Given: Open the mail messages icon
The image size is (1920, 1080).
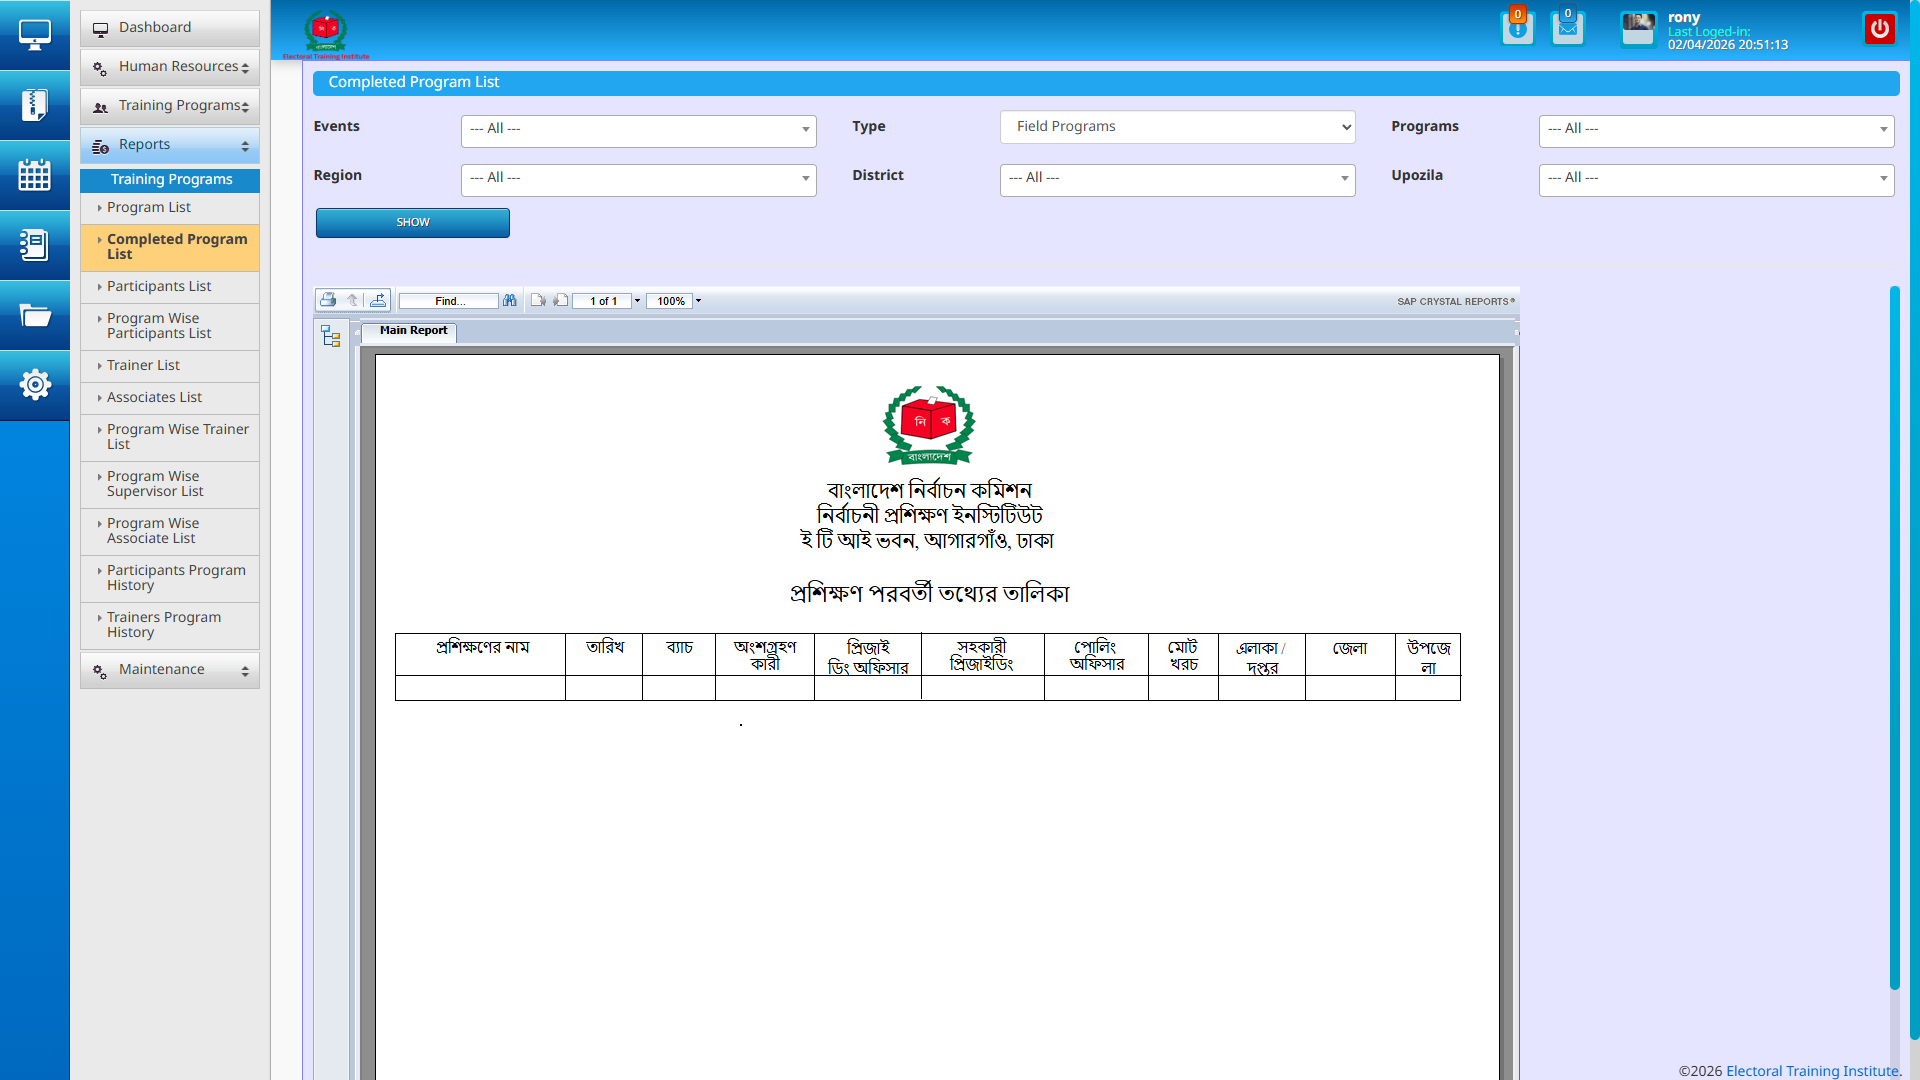Looking at the screenshot, I should tap(1567, 28).
